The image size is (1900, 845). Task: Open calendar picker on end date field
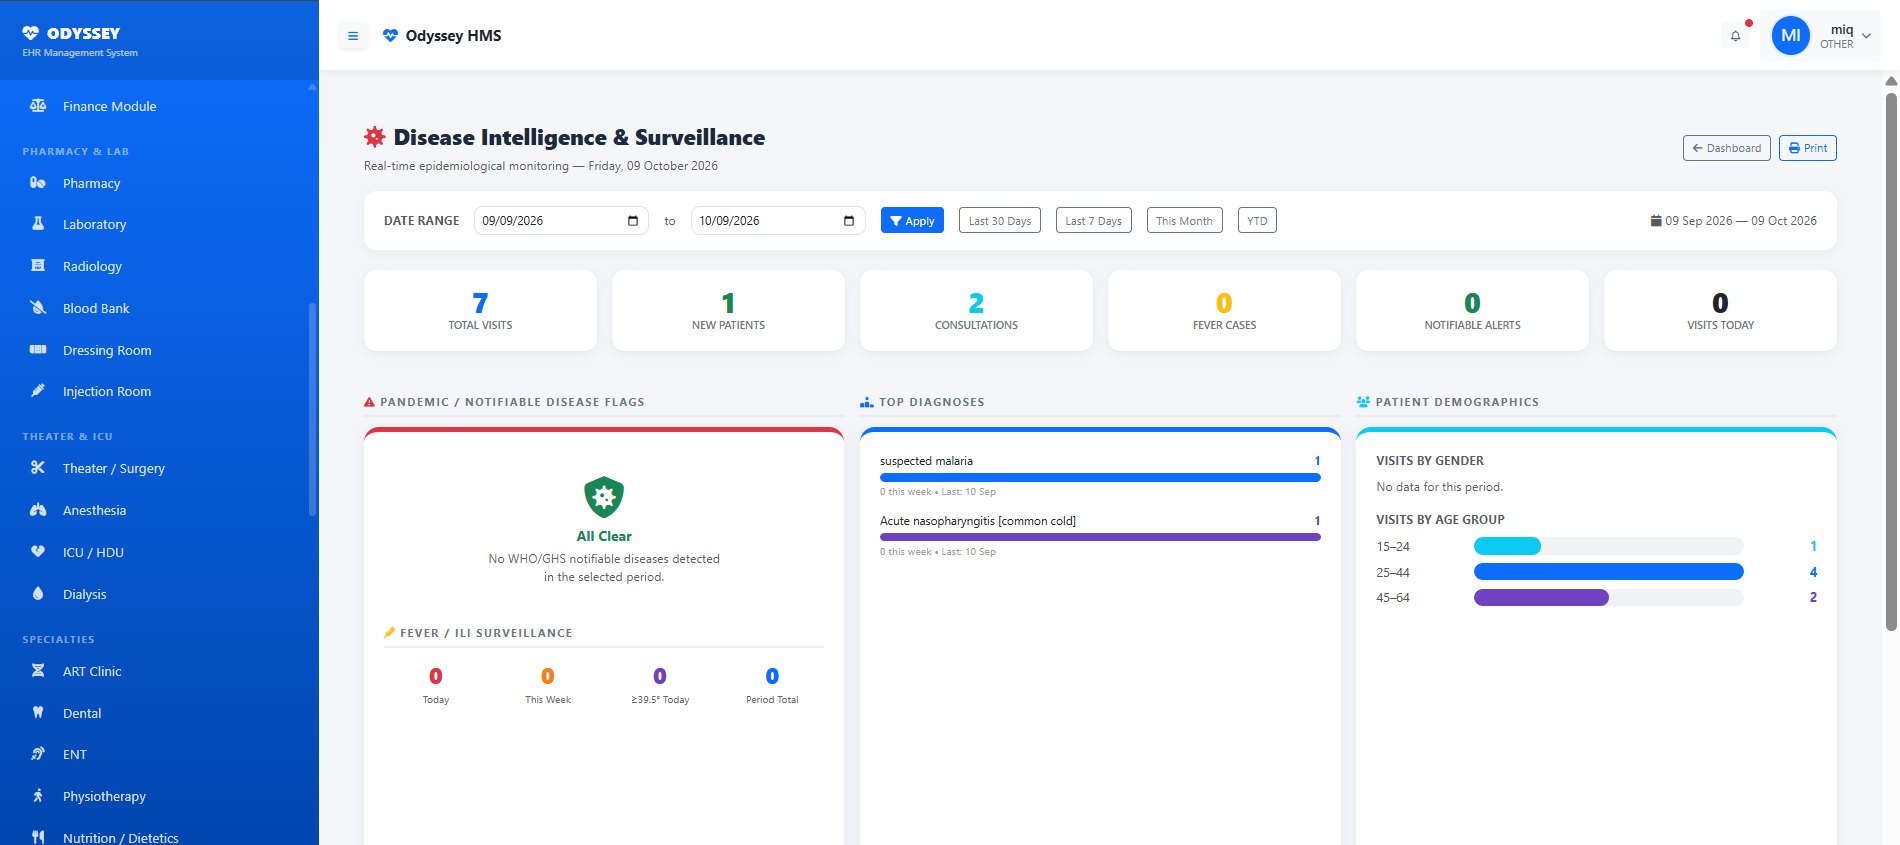(849, 221)
